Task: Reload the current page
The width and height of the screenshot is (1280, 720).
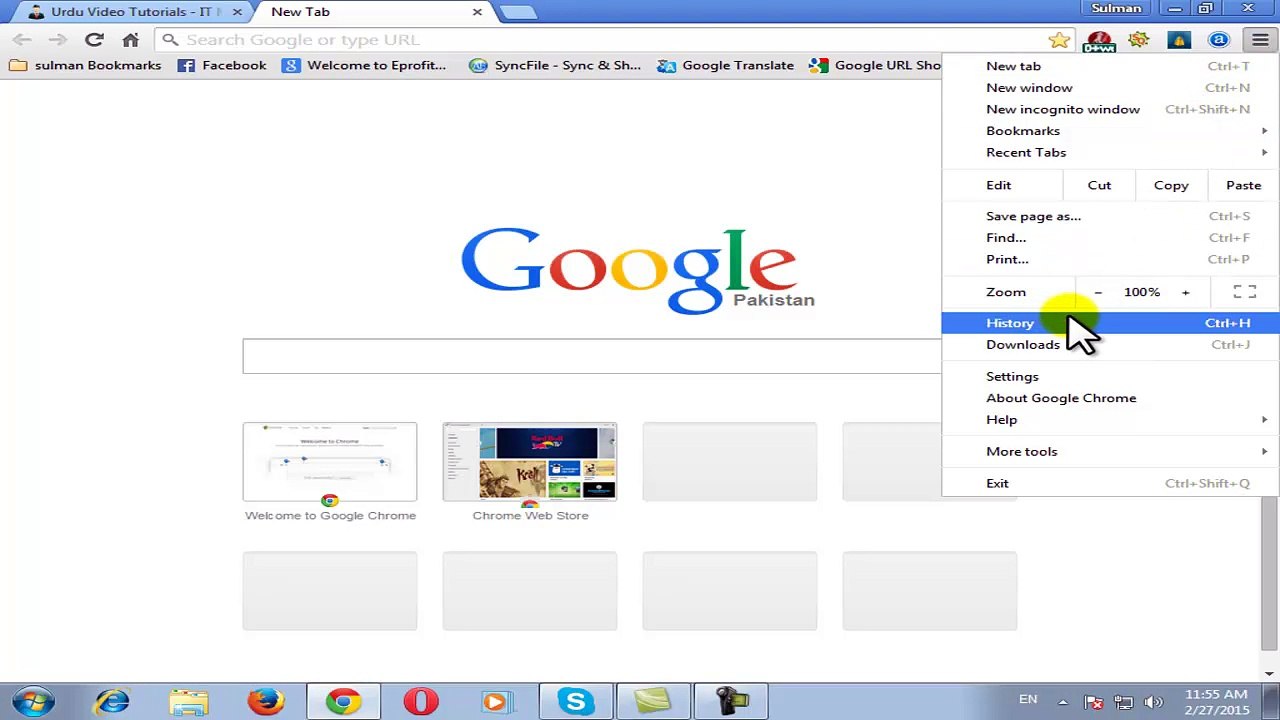Action: point(94,40)
